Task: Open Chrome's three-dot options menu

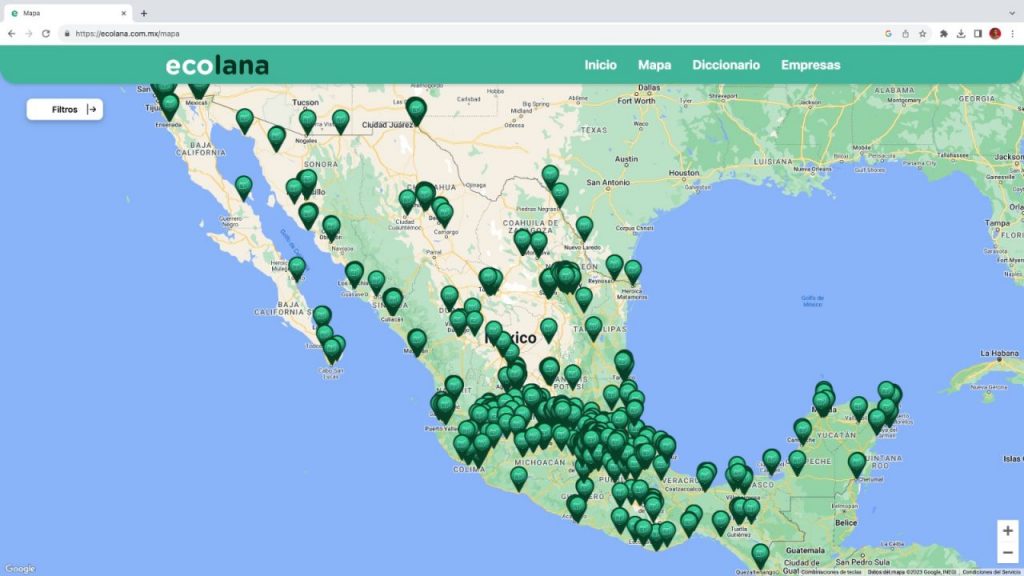Action: click(x=1014, y=33)
